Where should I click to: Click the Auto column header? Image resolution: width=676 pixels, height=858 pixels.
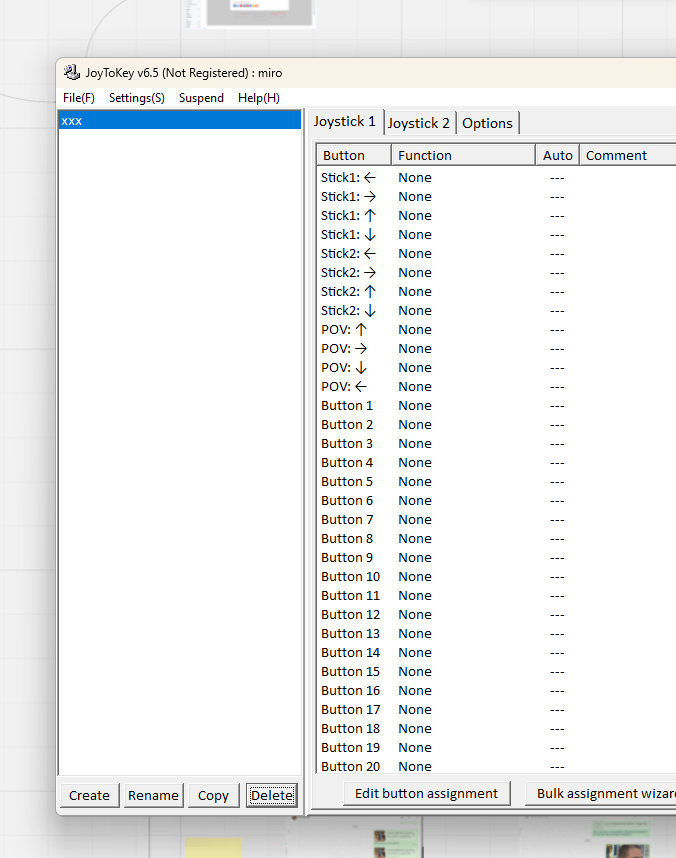[557, 155]
